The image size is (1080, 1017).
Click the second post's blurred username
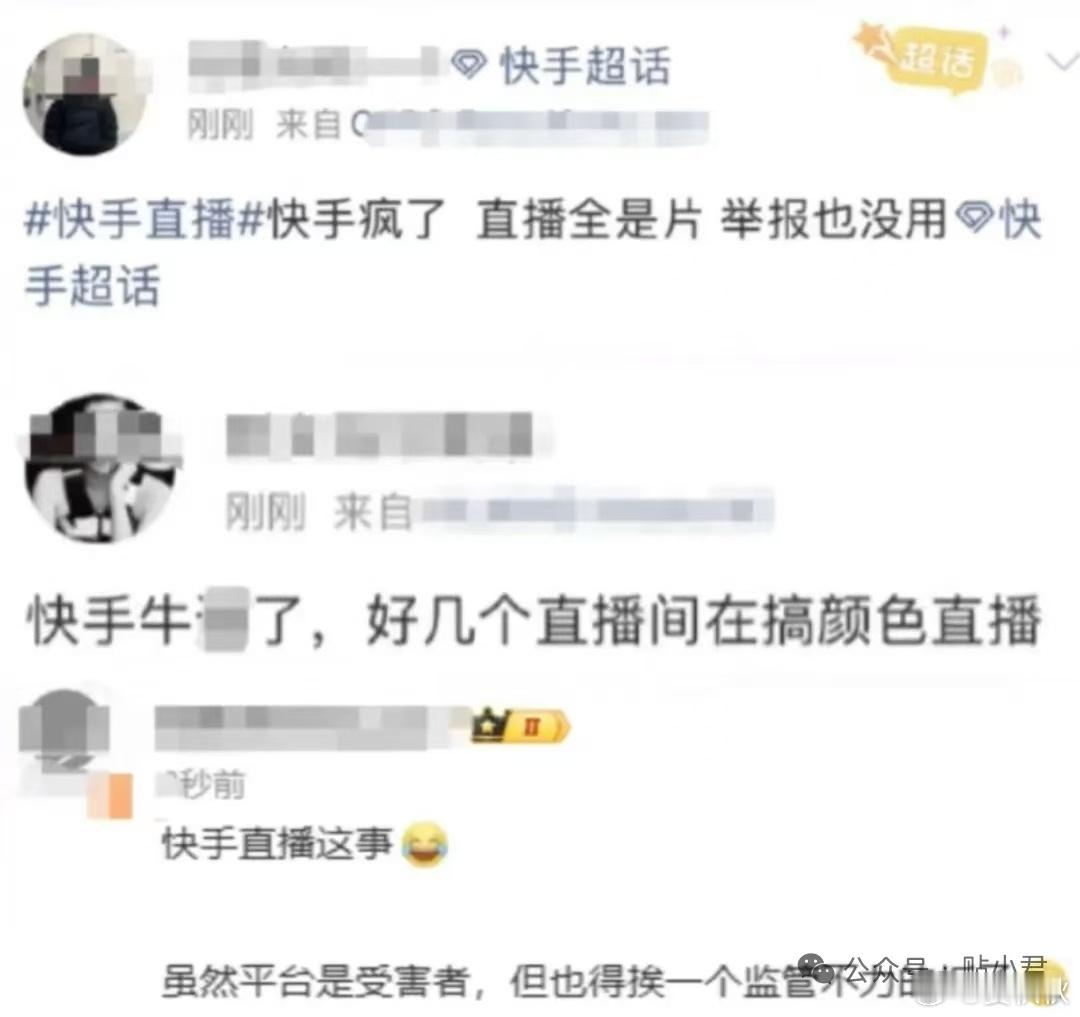pyautogui.click(x=380, y=434)
